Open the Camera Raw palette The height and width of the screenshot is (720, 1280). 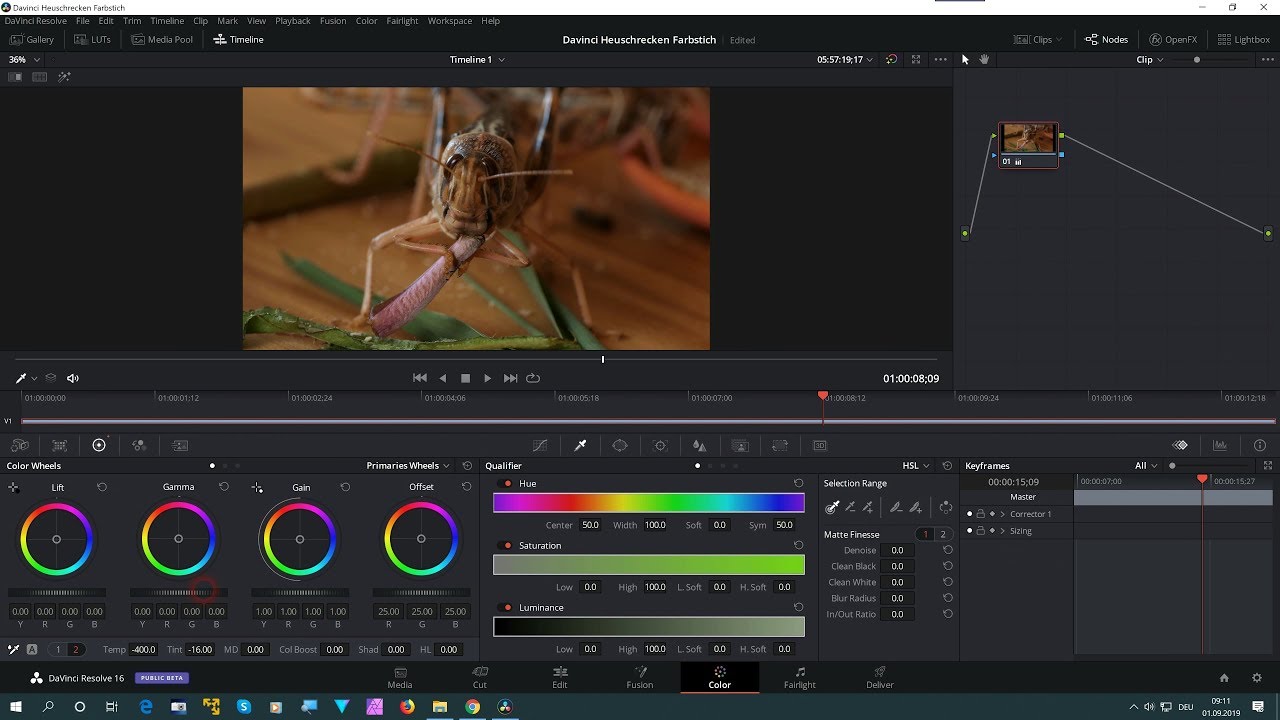[19, 445]
